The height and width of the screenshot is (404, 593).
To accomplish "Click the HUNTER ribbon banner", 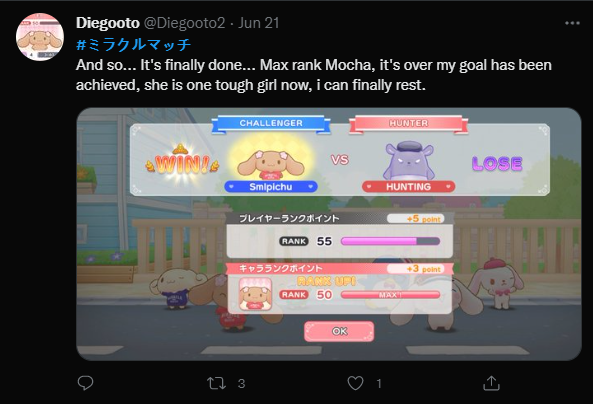I will point(408,124).
